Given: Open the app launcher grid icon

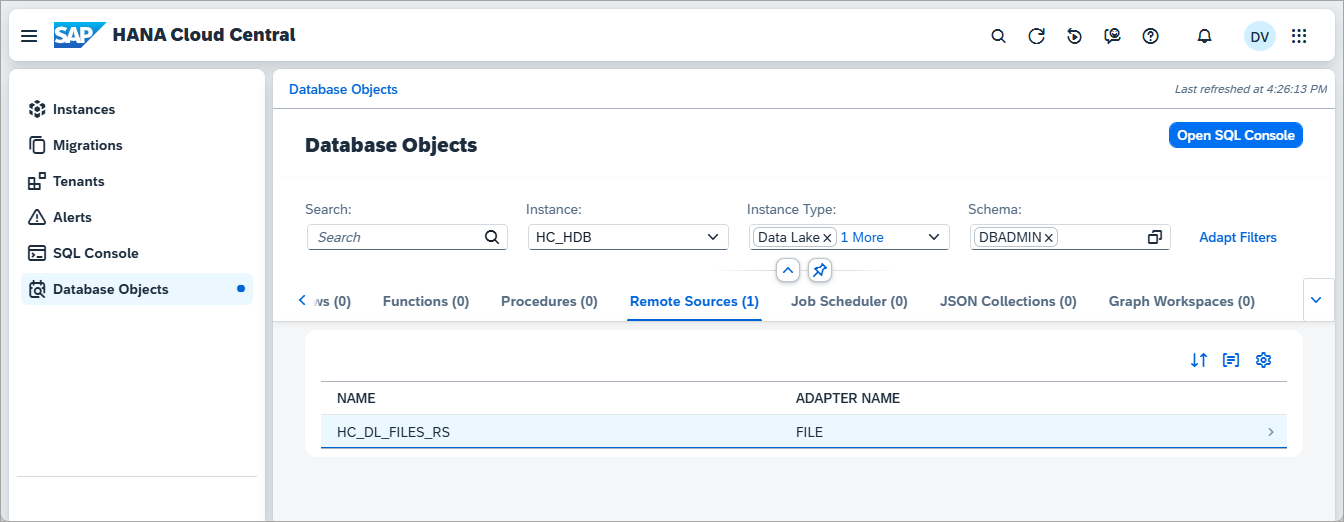Looking at the screenshot, I should pyautogui.click(x=1299, y=36).
